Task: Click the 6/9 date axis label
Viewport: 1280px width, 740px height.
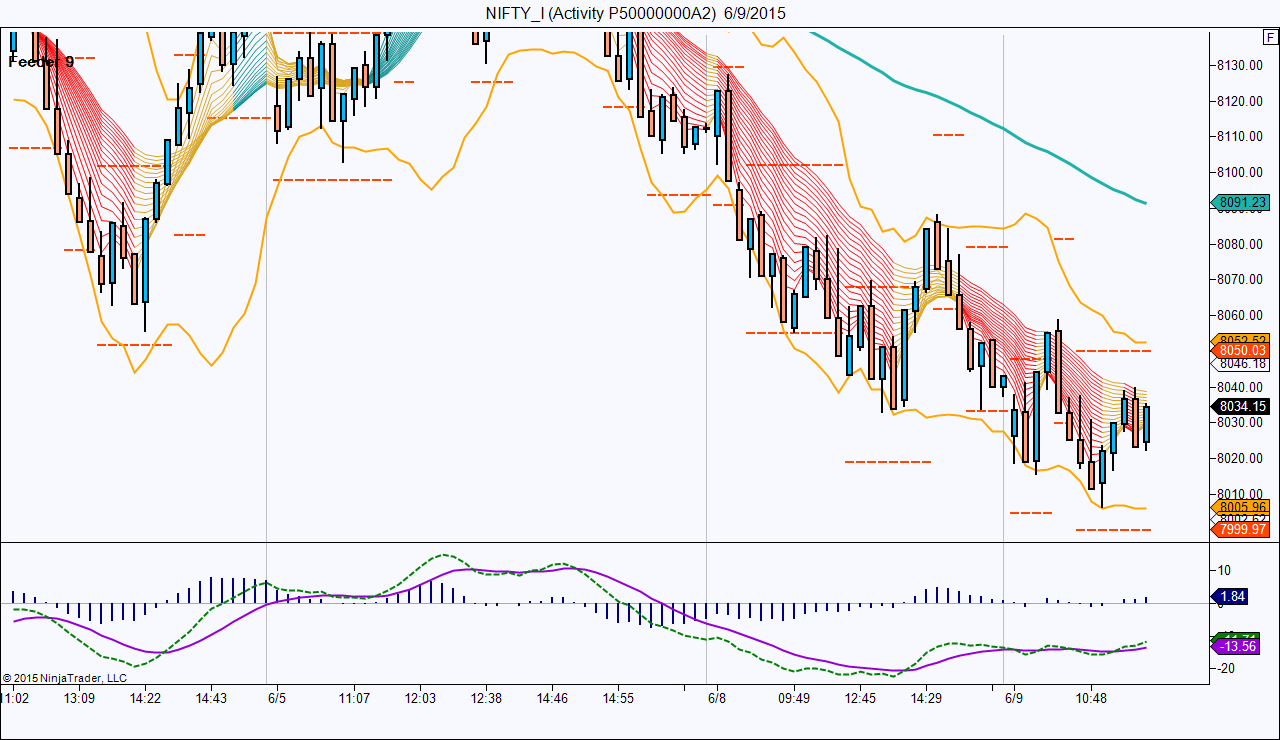Action: pos(1013,698)
